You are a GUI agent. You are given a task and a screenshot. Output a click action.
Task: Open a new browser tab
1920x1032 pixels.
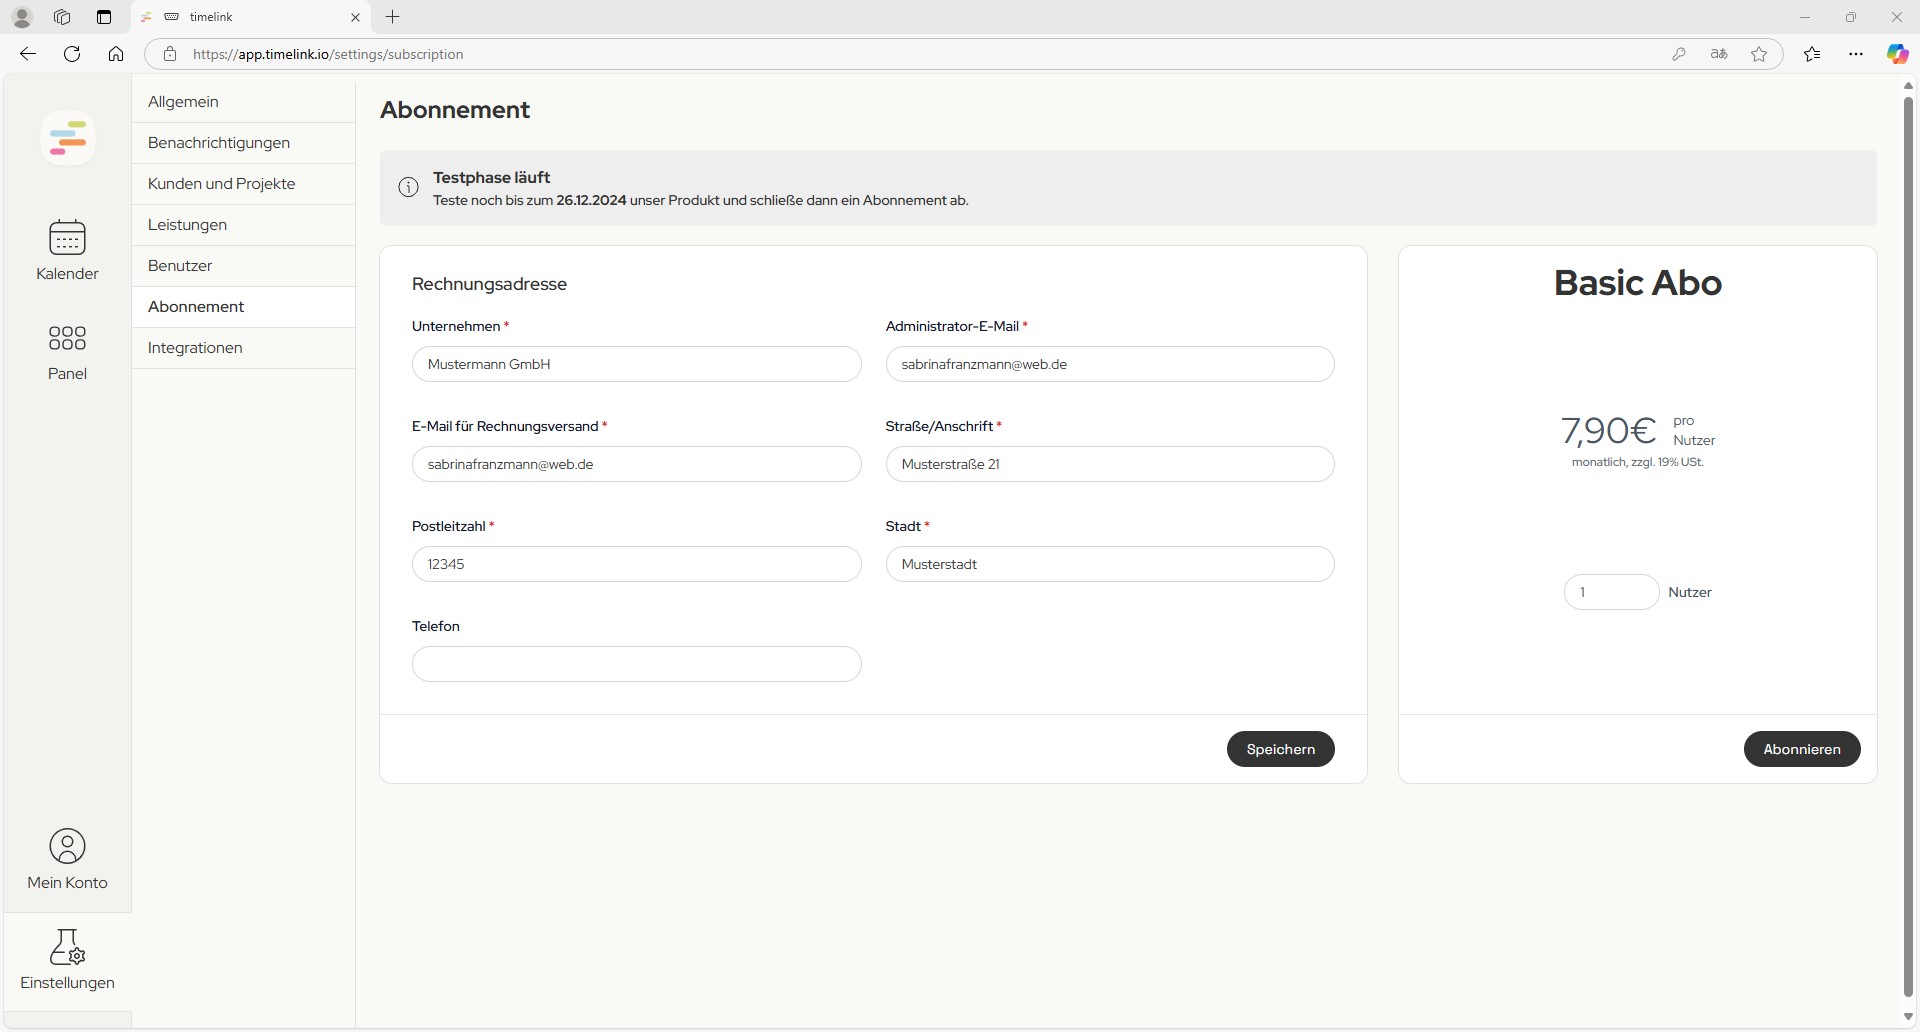pyautogui.click(x=393, y=16)
